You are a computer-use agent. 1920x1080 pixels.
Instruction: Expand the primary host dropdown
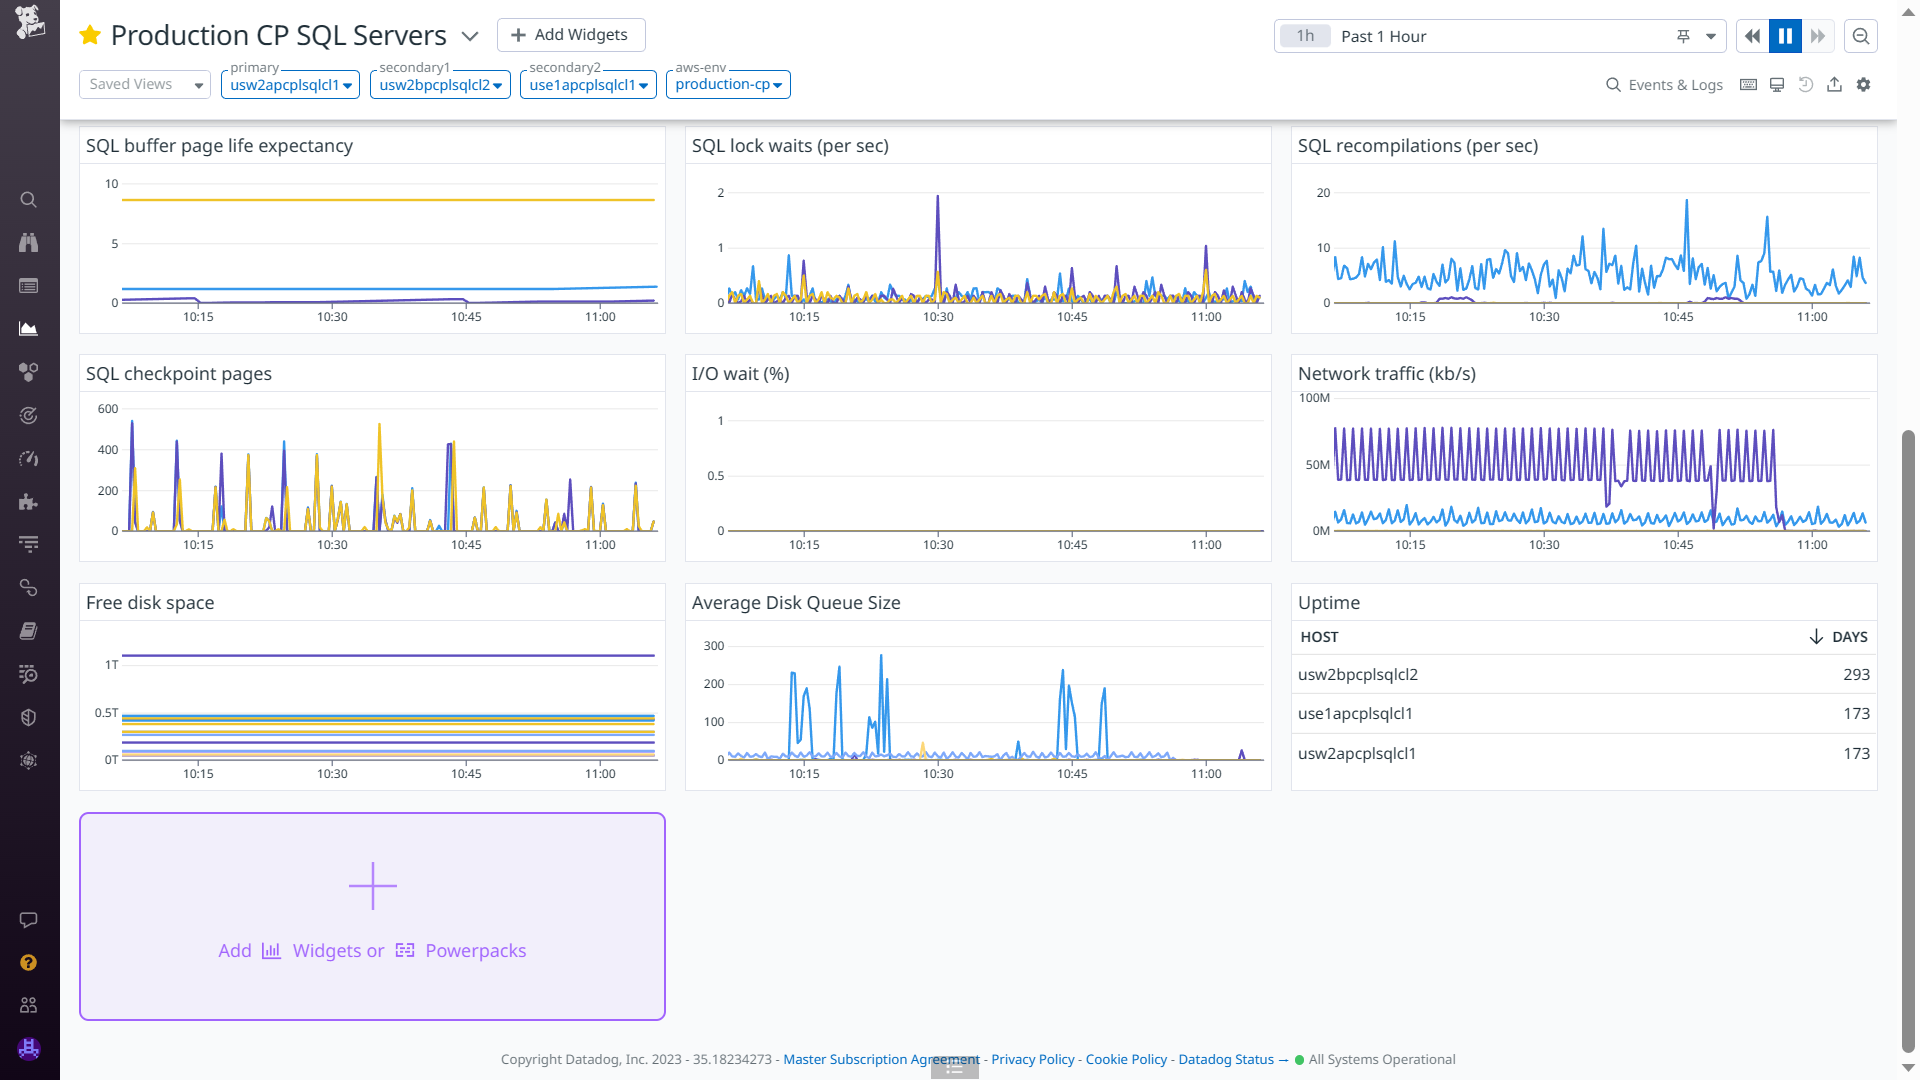290,85
